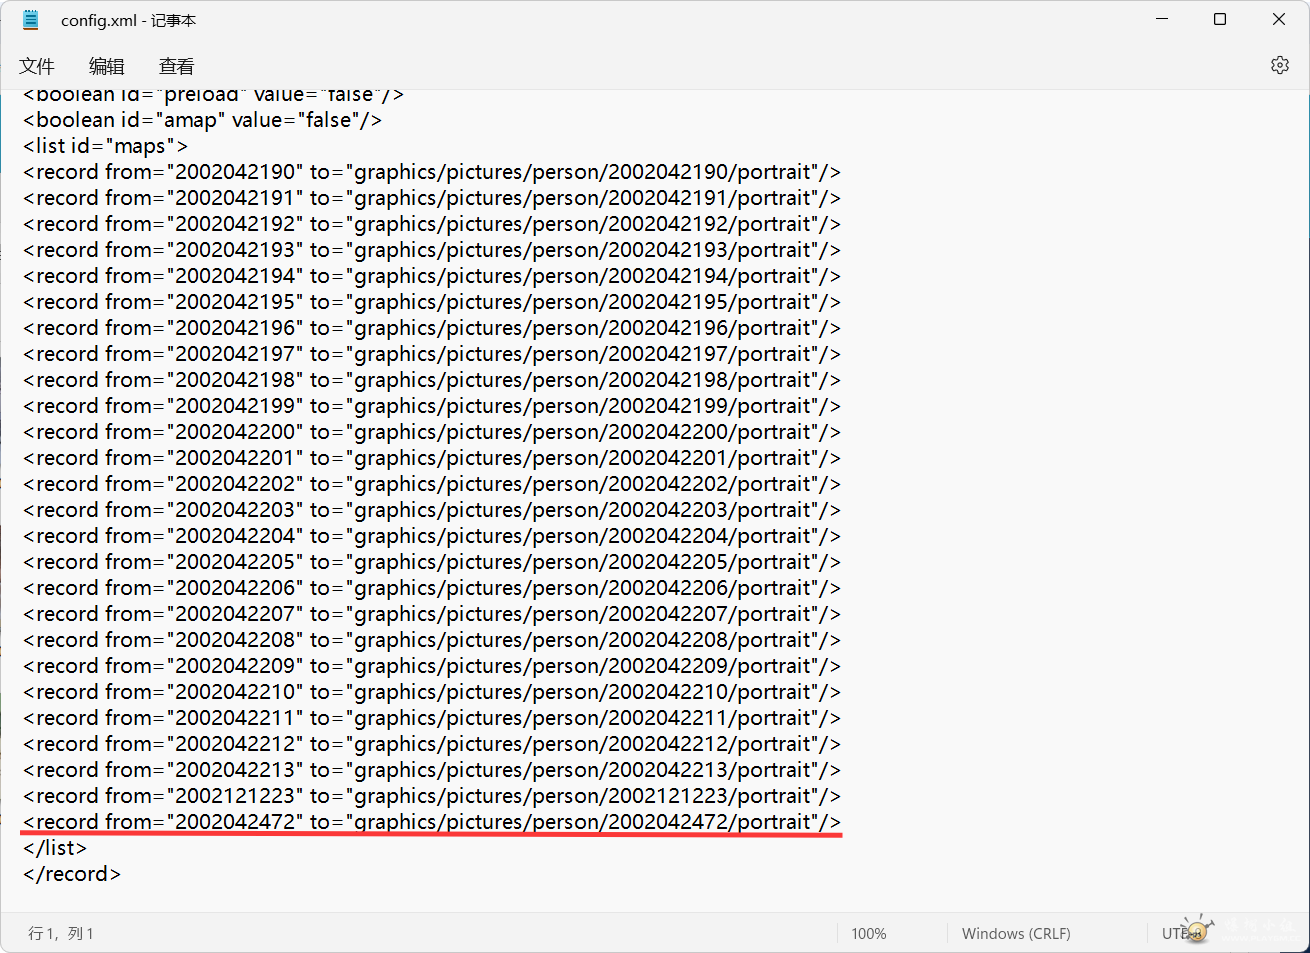Open the 编辑 menu

click(x=107, y=66)
